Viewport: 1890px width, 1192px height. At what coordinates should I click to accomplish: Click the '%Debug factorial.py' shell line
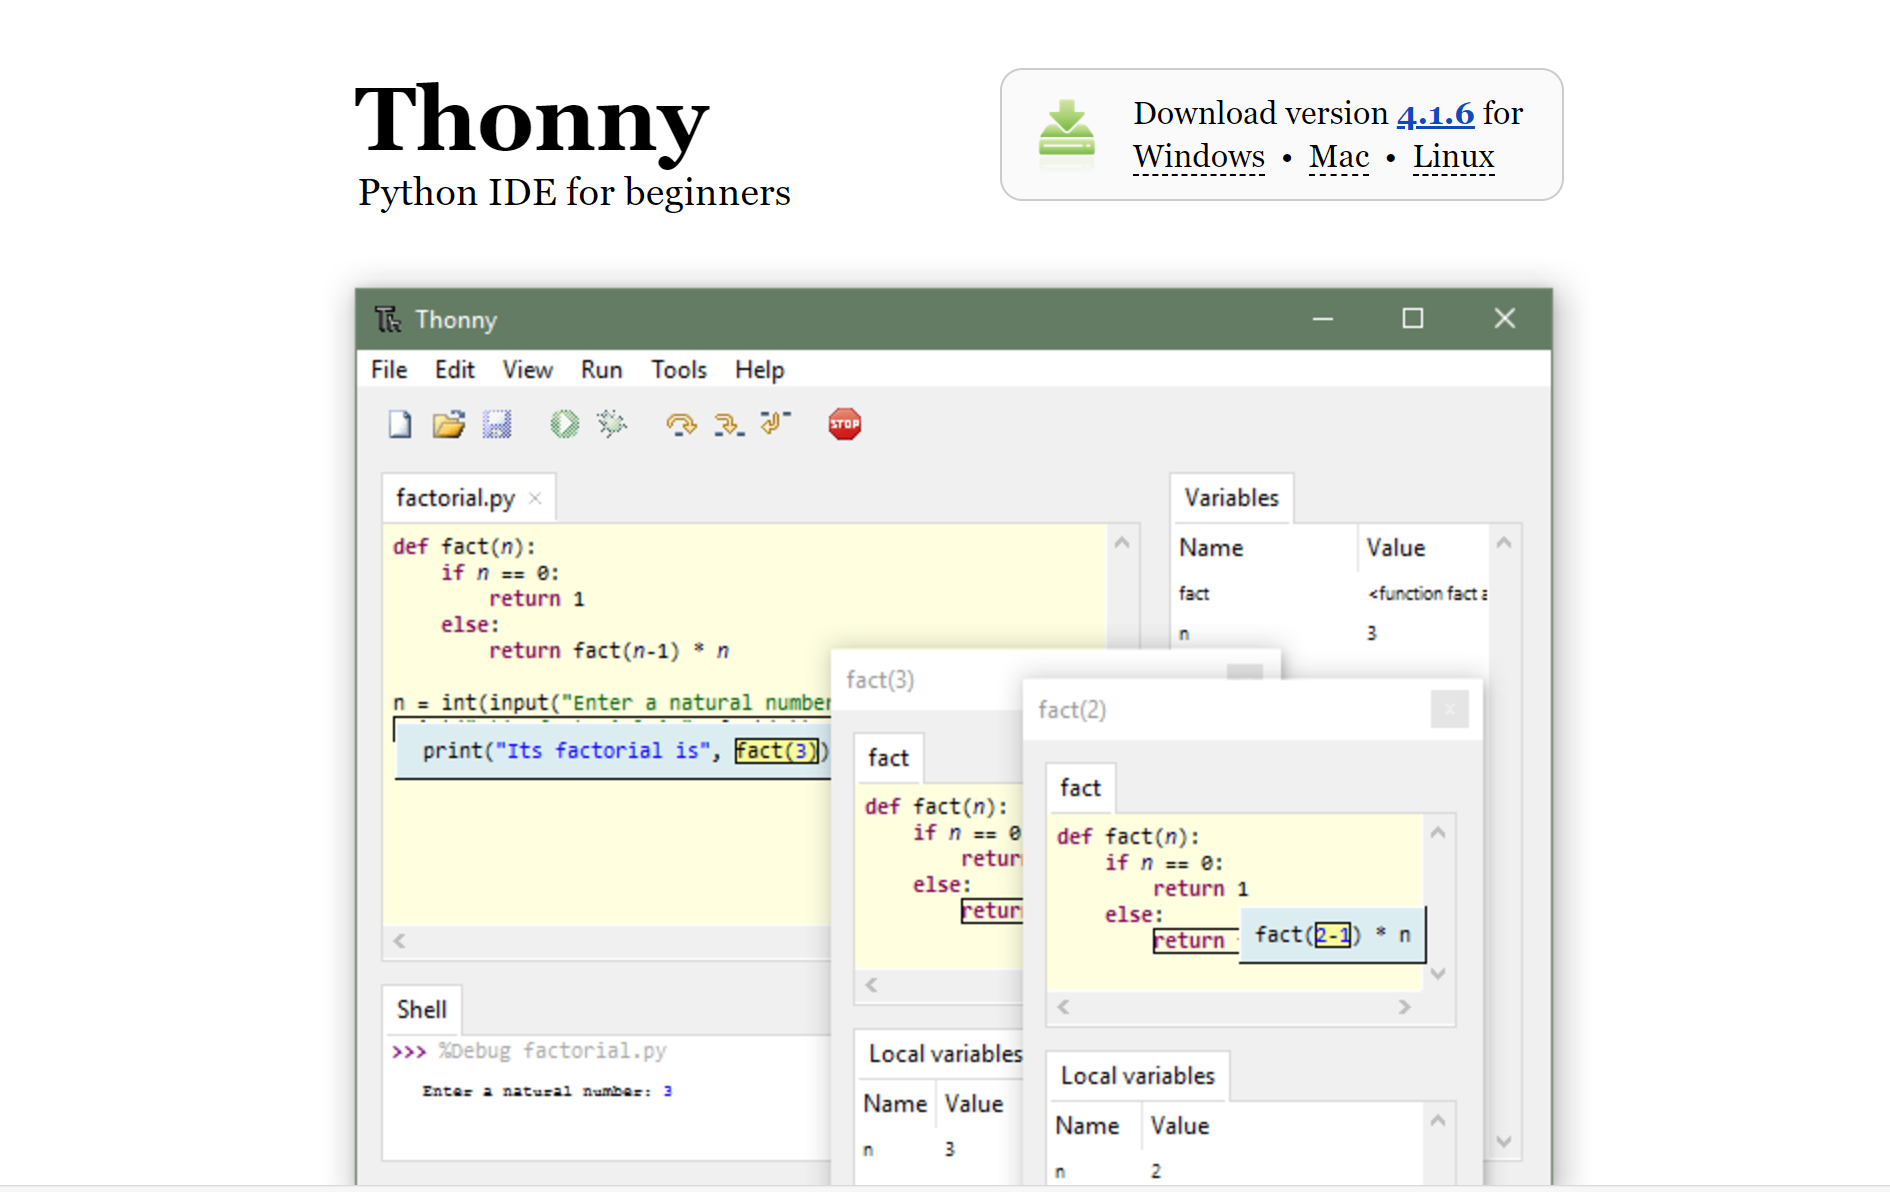click(552, 1051)
